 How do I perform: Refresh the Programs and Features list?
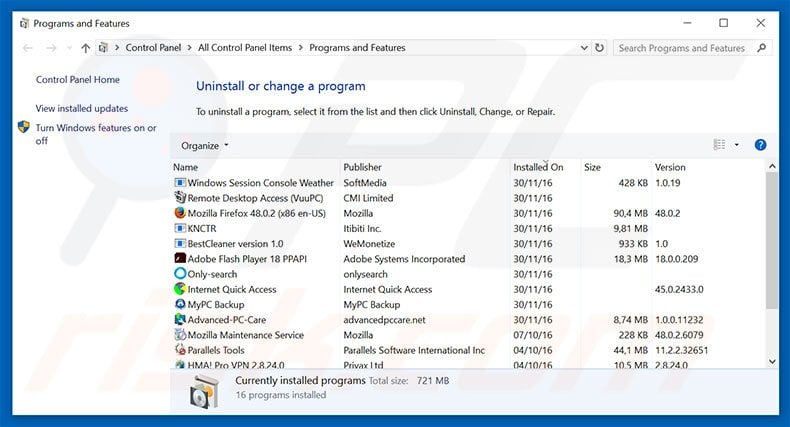pyautogui.click(x=599, y=48)
